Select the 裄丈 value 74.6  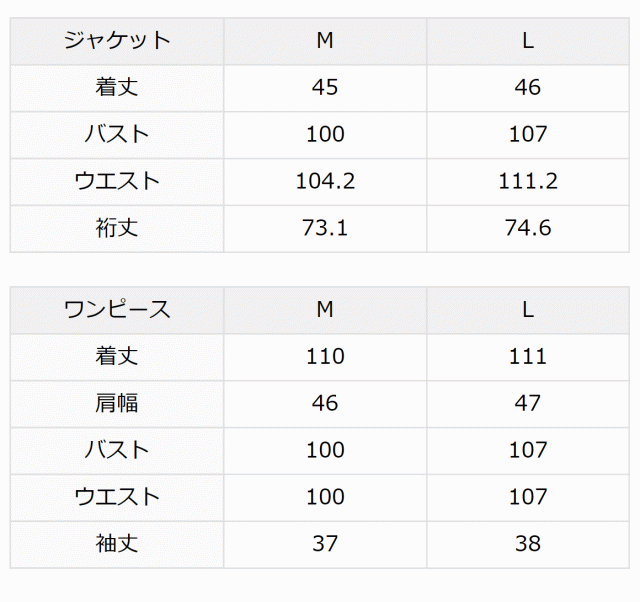coord(527,228)
